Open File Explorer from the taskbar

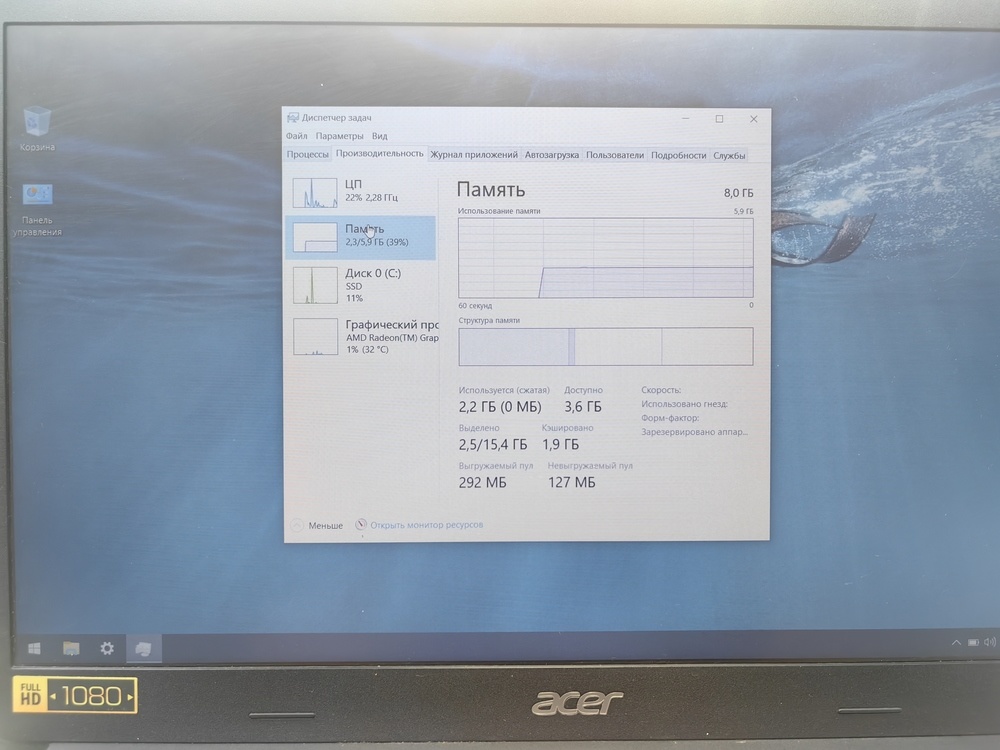71,649
